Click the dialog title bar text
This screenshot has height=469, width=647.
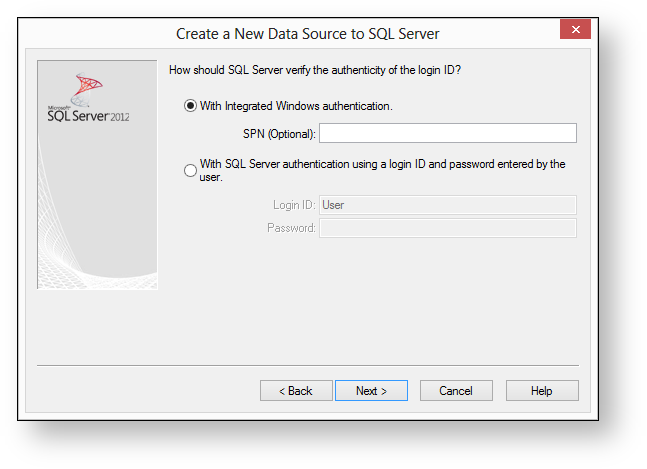308,34
